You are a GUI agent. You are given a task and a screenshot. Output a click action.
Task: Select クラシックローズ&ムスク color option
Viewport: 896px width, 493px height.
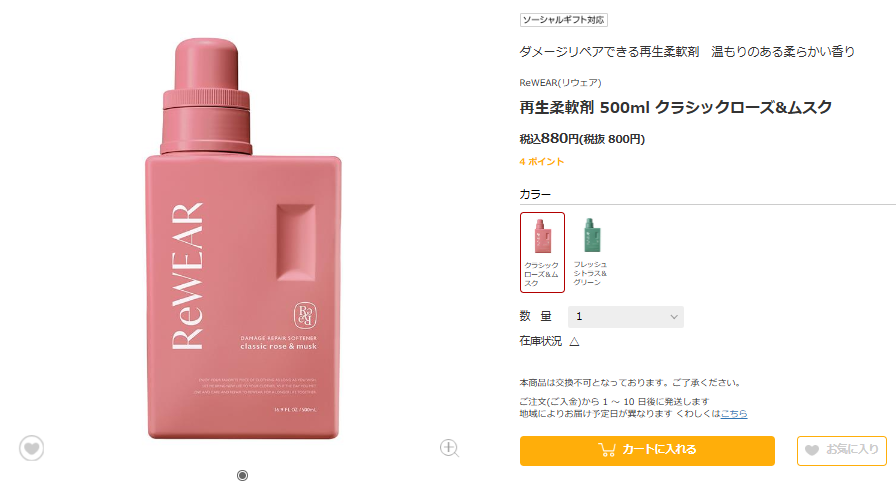point(542,252)
